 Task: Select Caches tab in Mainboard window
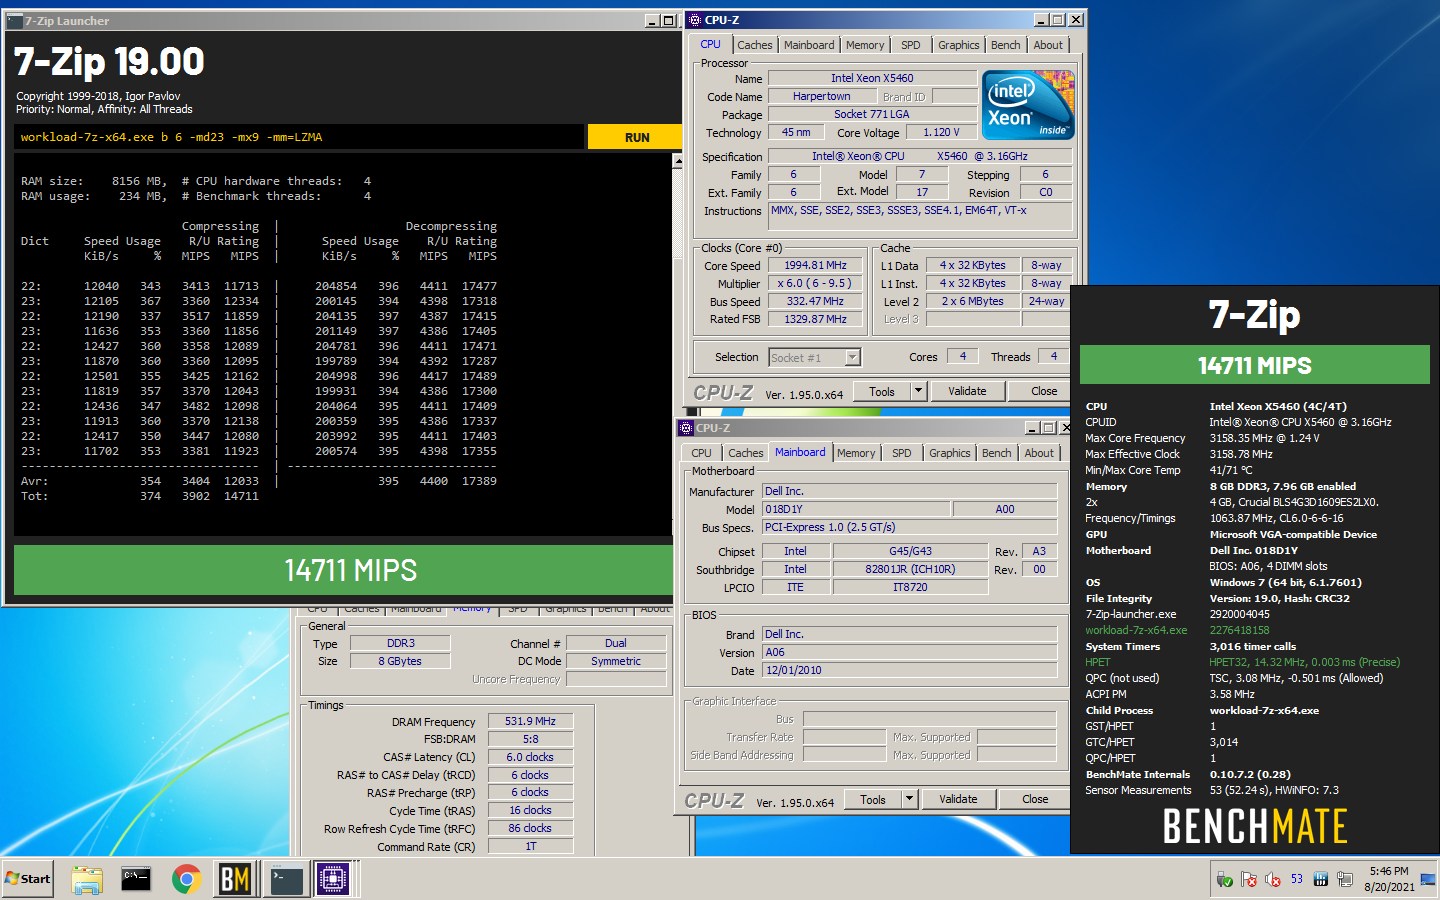coord(746,453)
